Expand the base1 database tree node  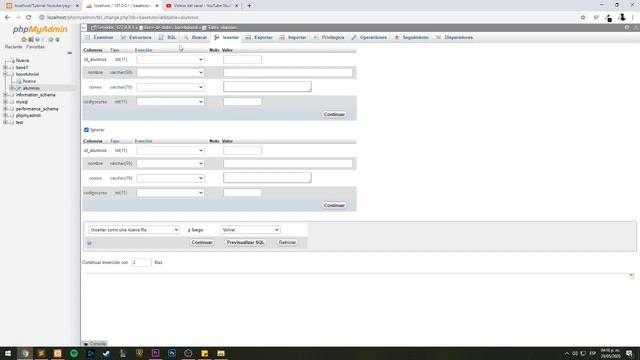click(5, 67)
